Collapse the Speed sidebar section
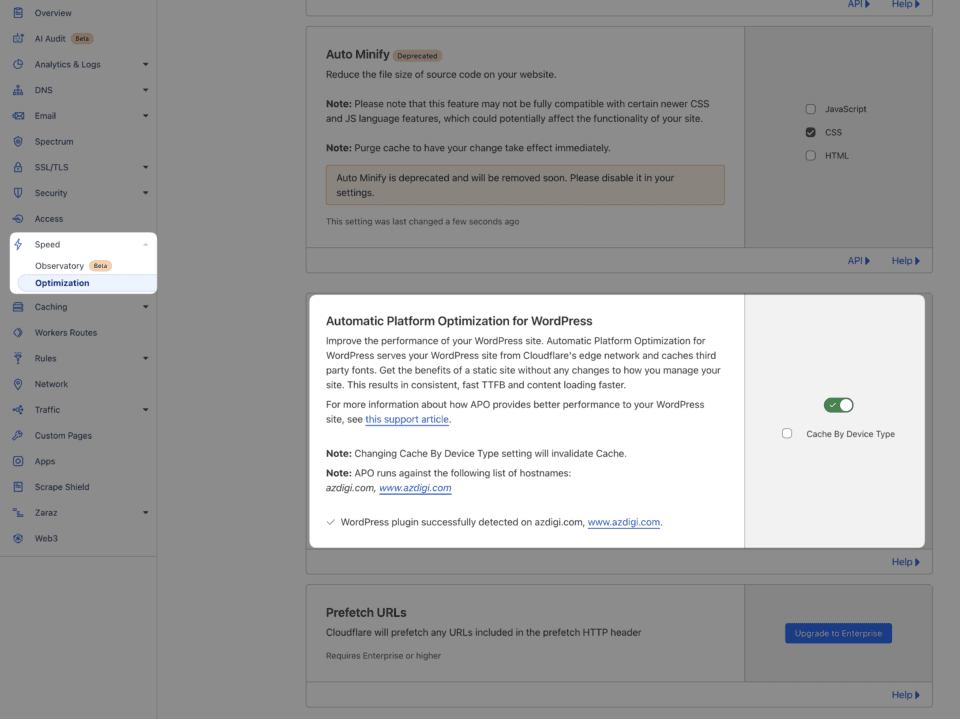Image resolution: width=960 pixels, height=719 pixels. point(145,245)
